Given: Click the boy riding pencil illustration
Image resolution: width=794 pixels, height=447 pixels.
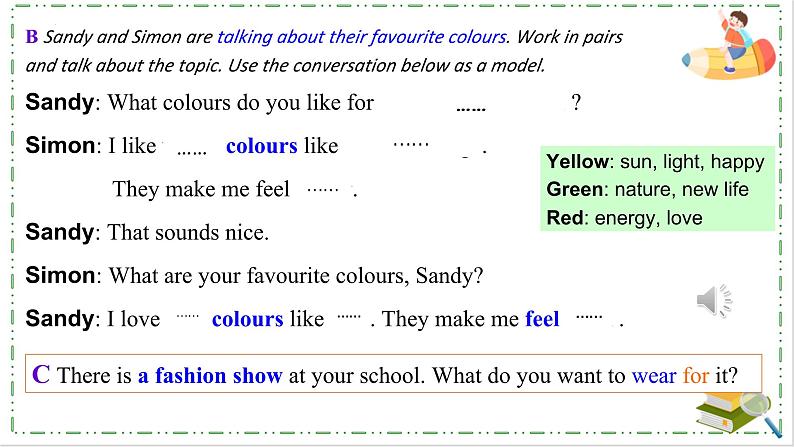Looking at the screenshot, I should tap(730, 45).
